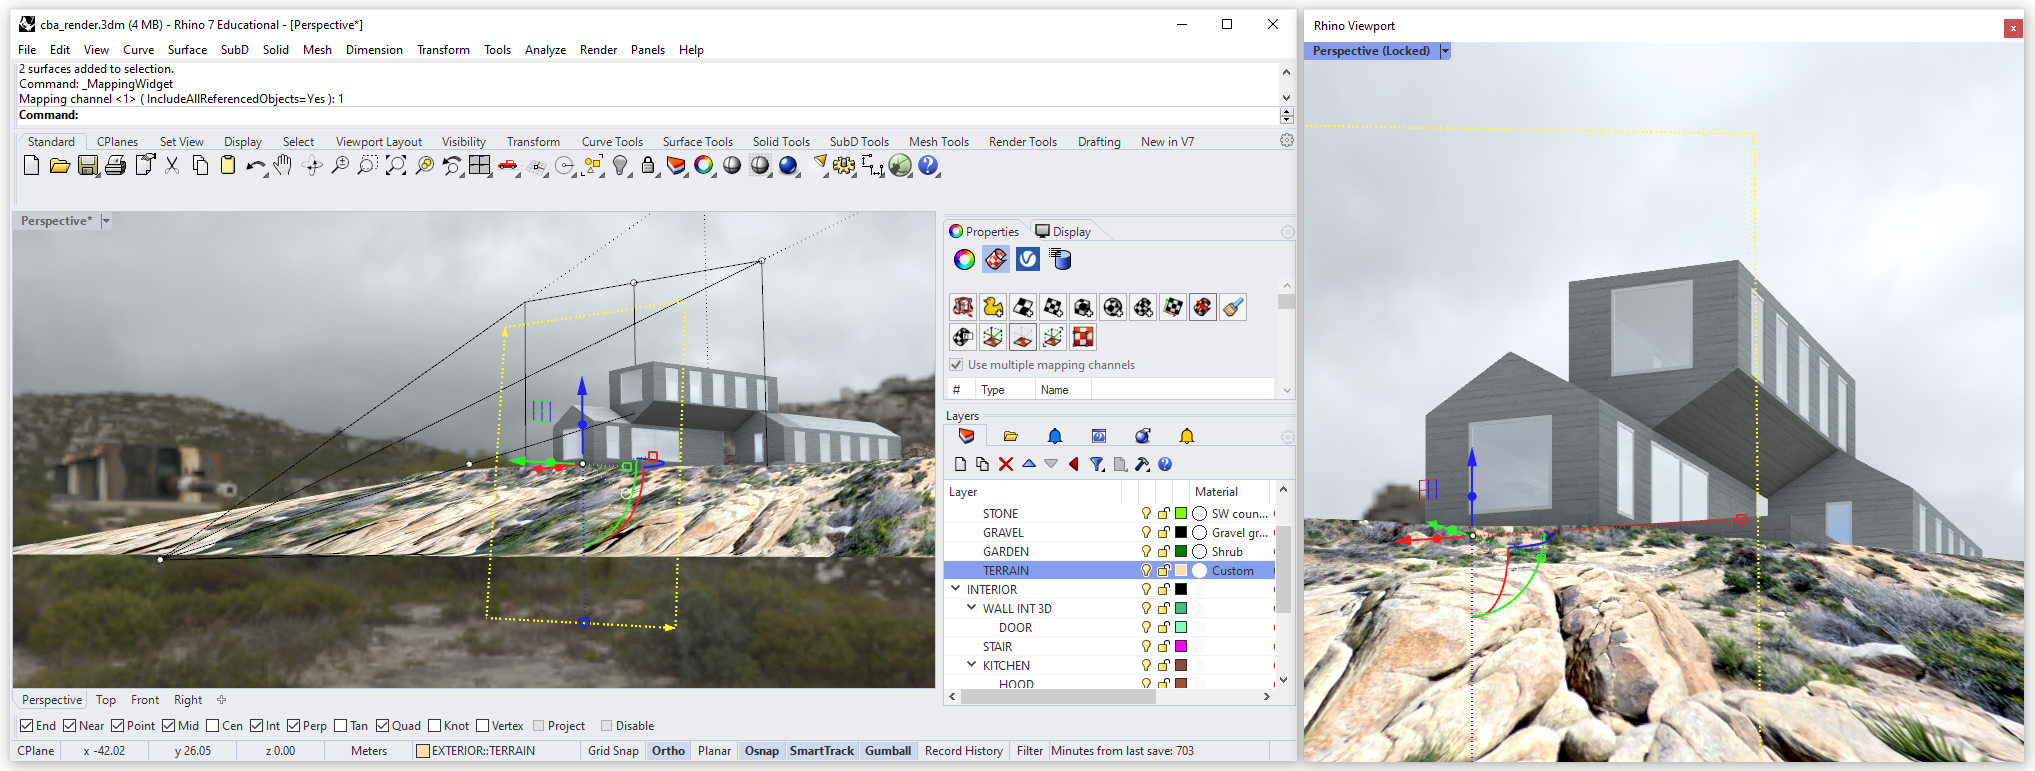Screen dimensions: 2035x771
Task: Click the layer Filter funnel icon
Action: tap(1097, 464)
